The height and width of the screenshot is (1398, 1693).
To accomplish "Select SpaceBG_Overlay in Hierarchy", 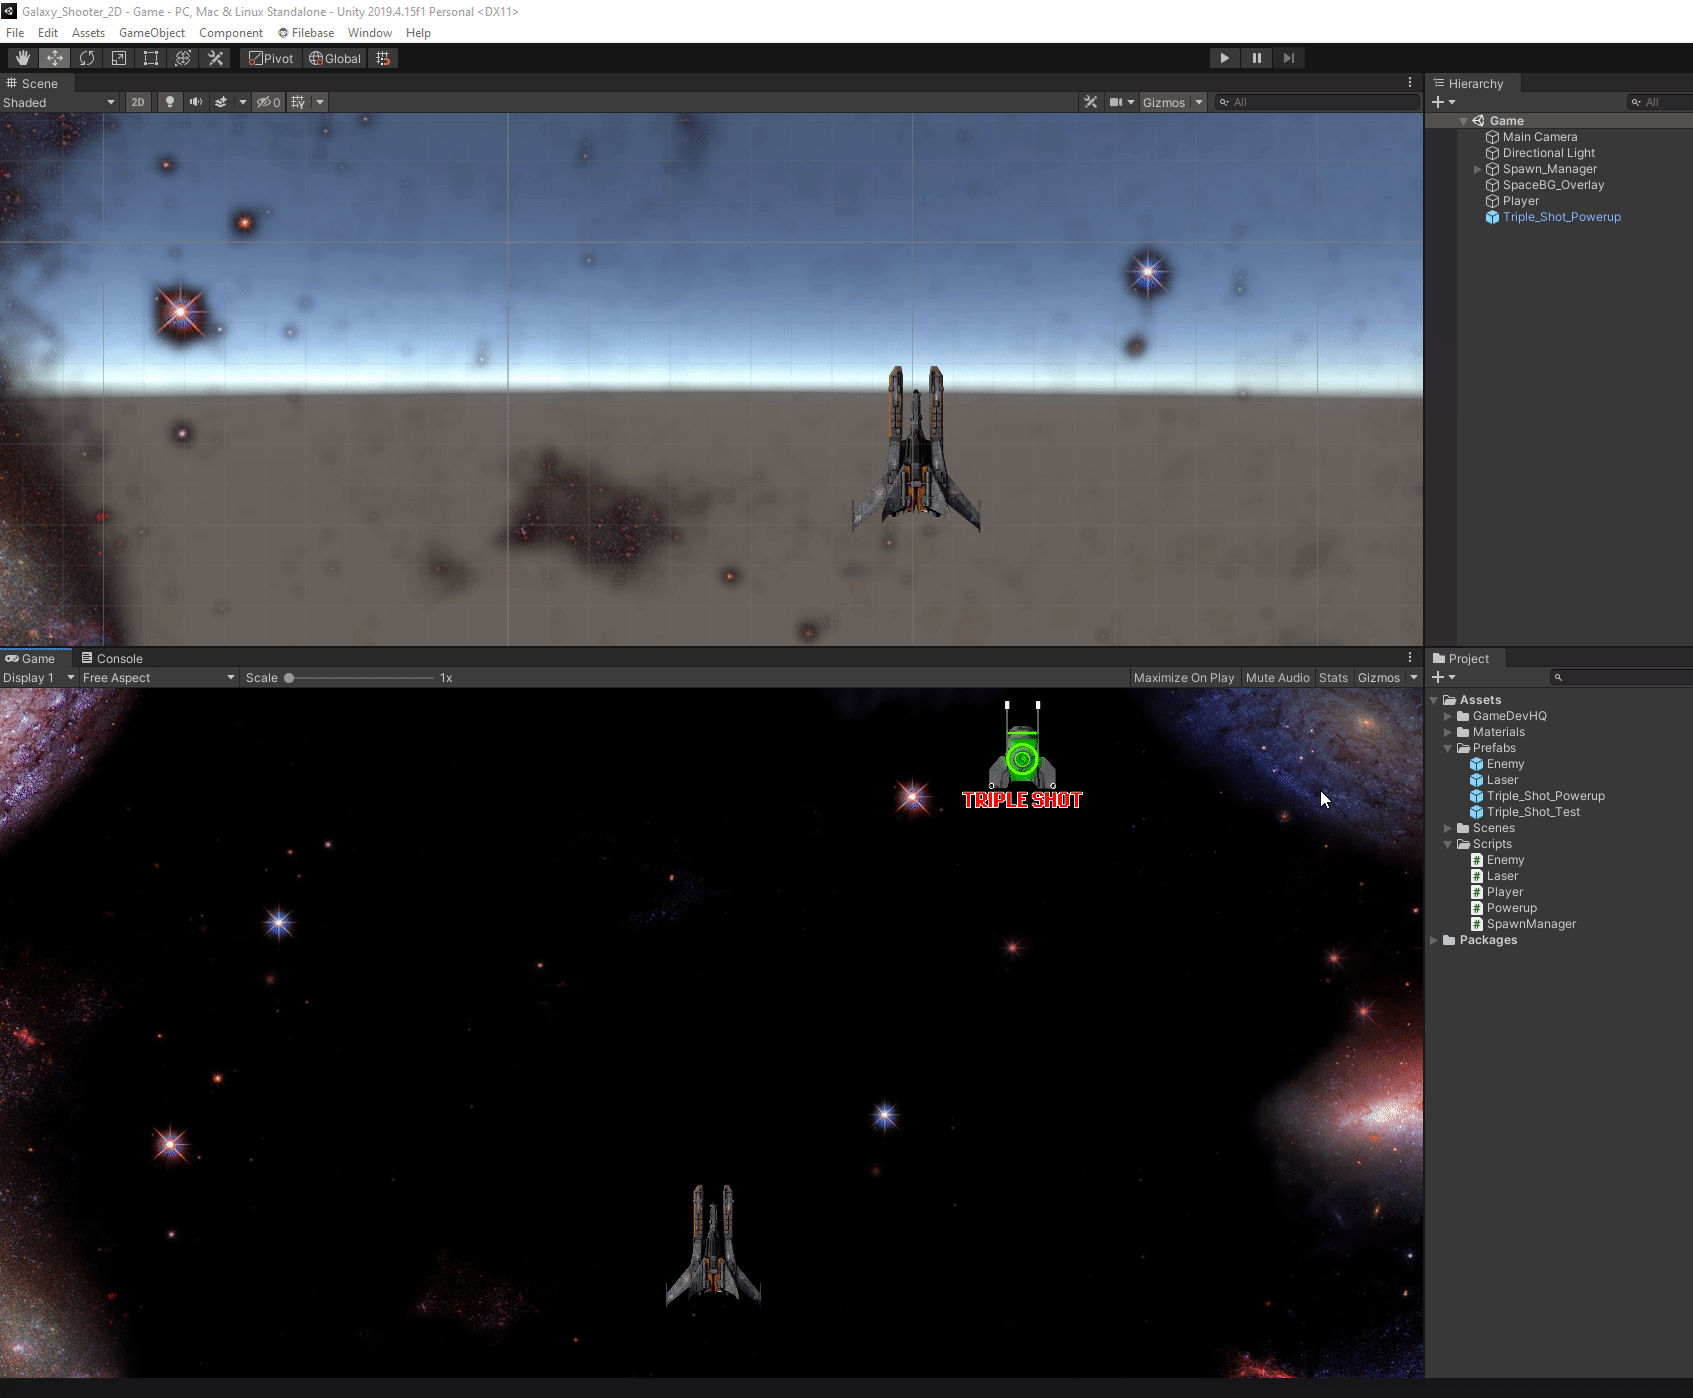I will 1553,185.
